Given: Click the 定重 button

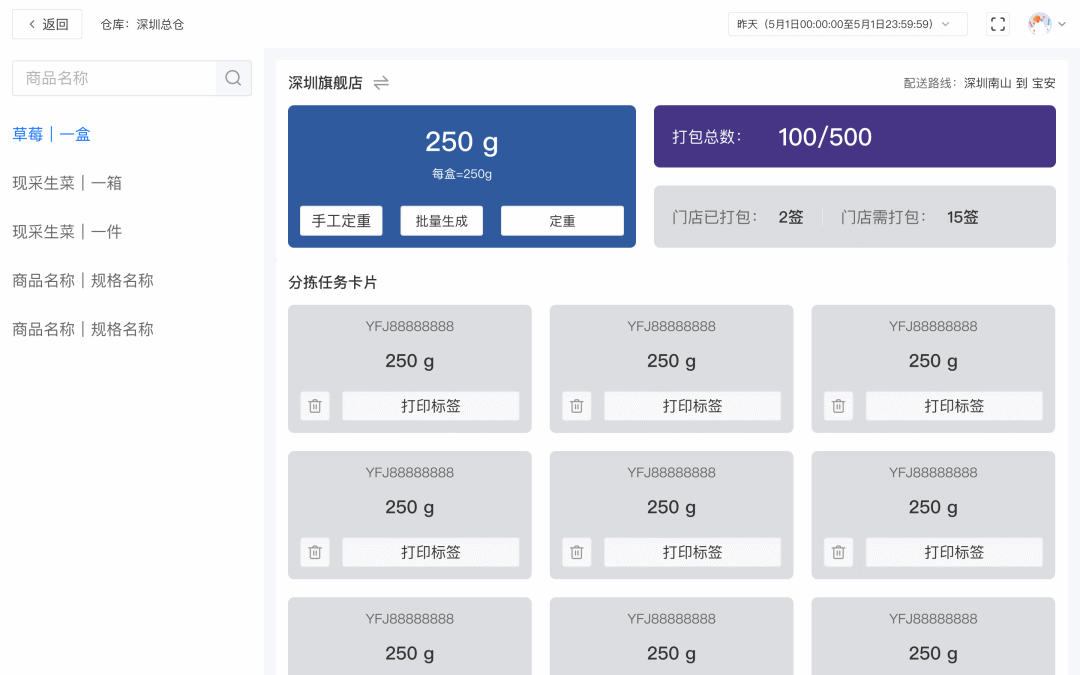Looking at the screenshot, I should click(x=562, y=221).
